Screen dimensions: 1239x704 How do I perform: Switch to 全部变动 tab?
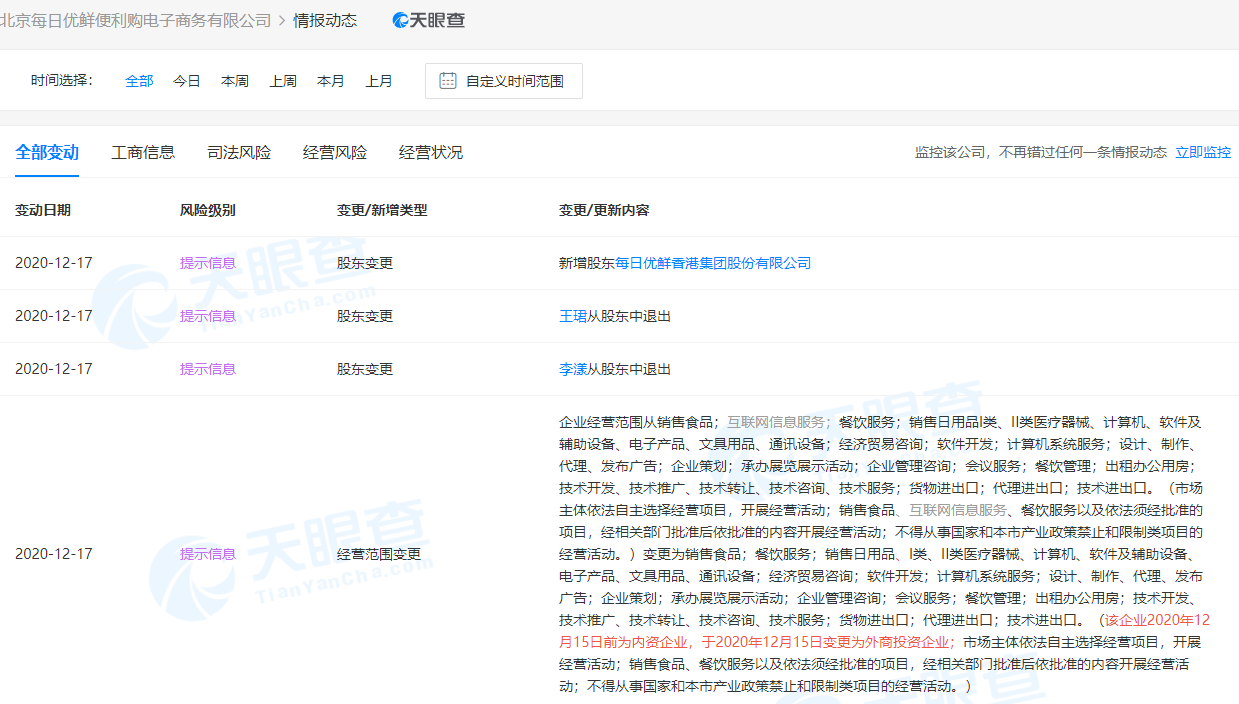coord(47,153)
